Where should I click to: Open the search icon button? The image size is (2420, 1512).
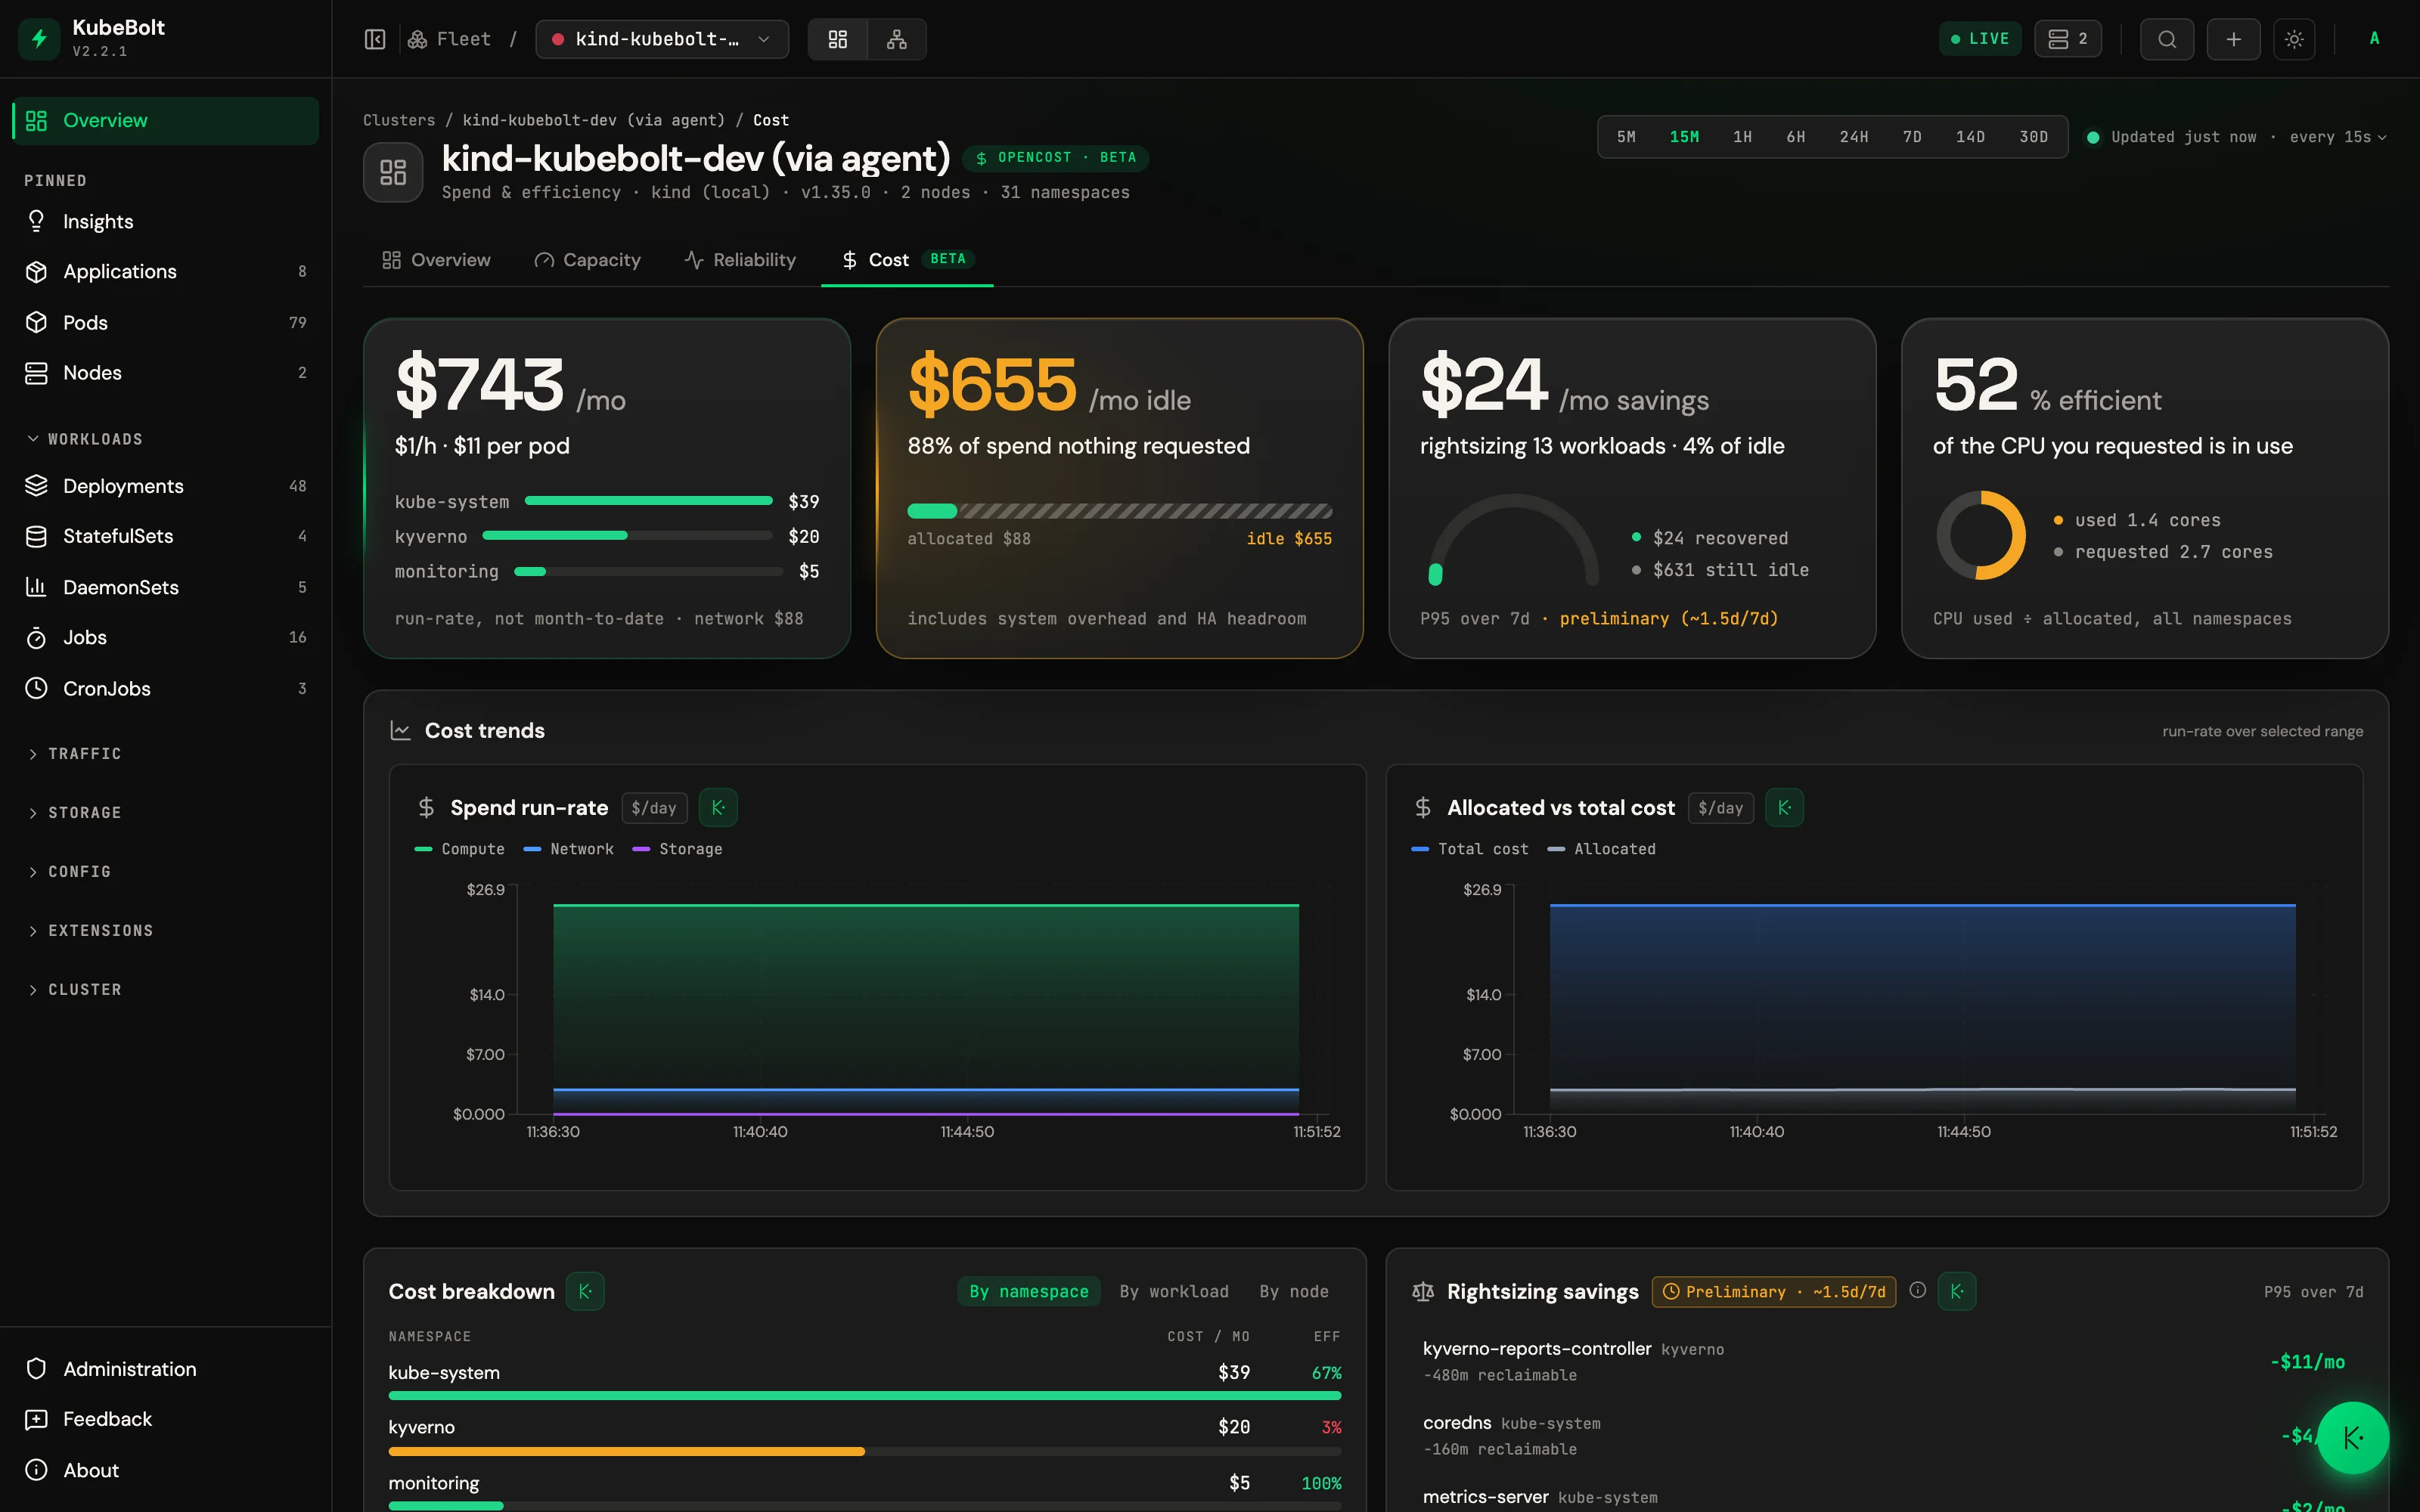(x=2167, y=39)
